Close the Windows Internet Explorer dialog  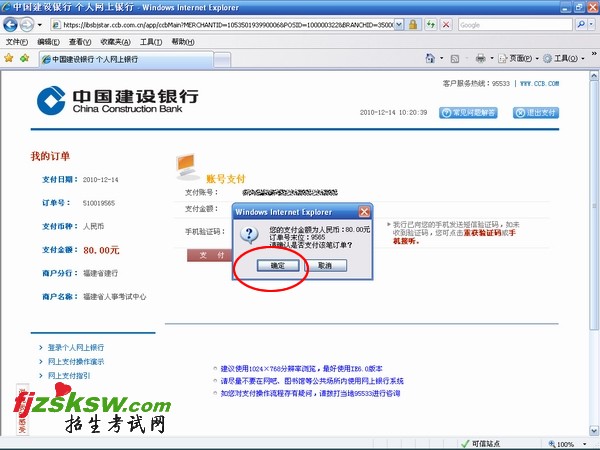(x=364, y=212)
